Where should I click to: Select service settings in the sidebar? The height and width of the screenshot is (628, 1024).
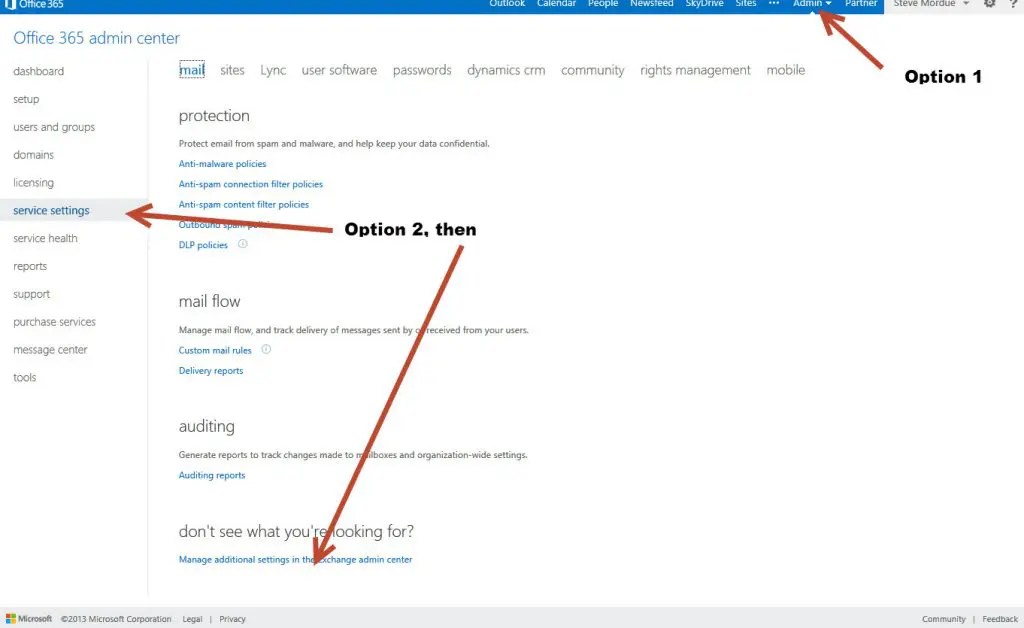(51, 210)
